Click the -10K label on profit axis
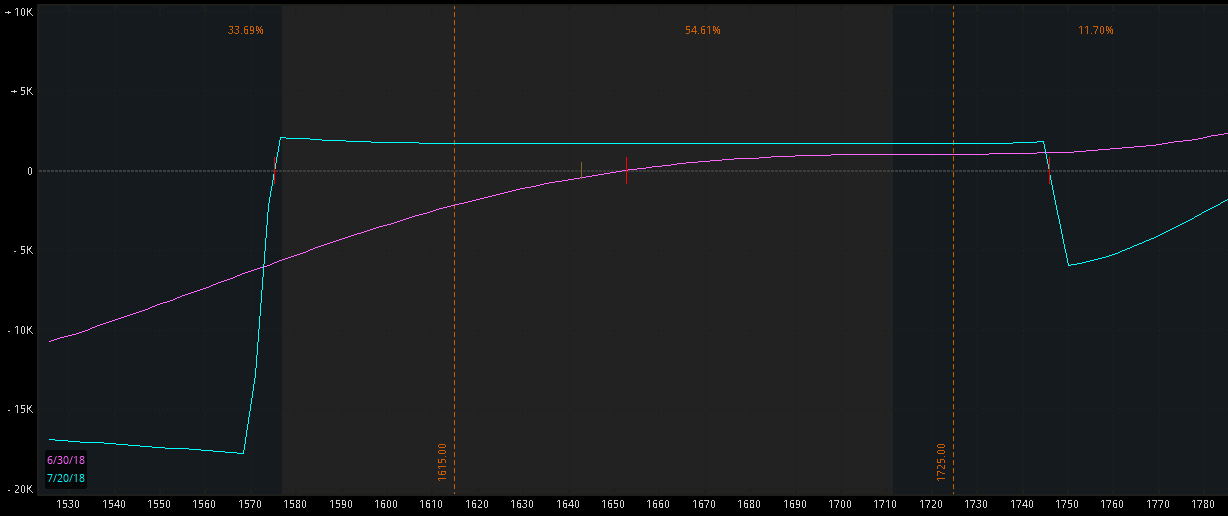 tap(21, 330)
